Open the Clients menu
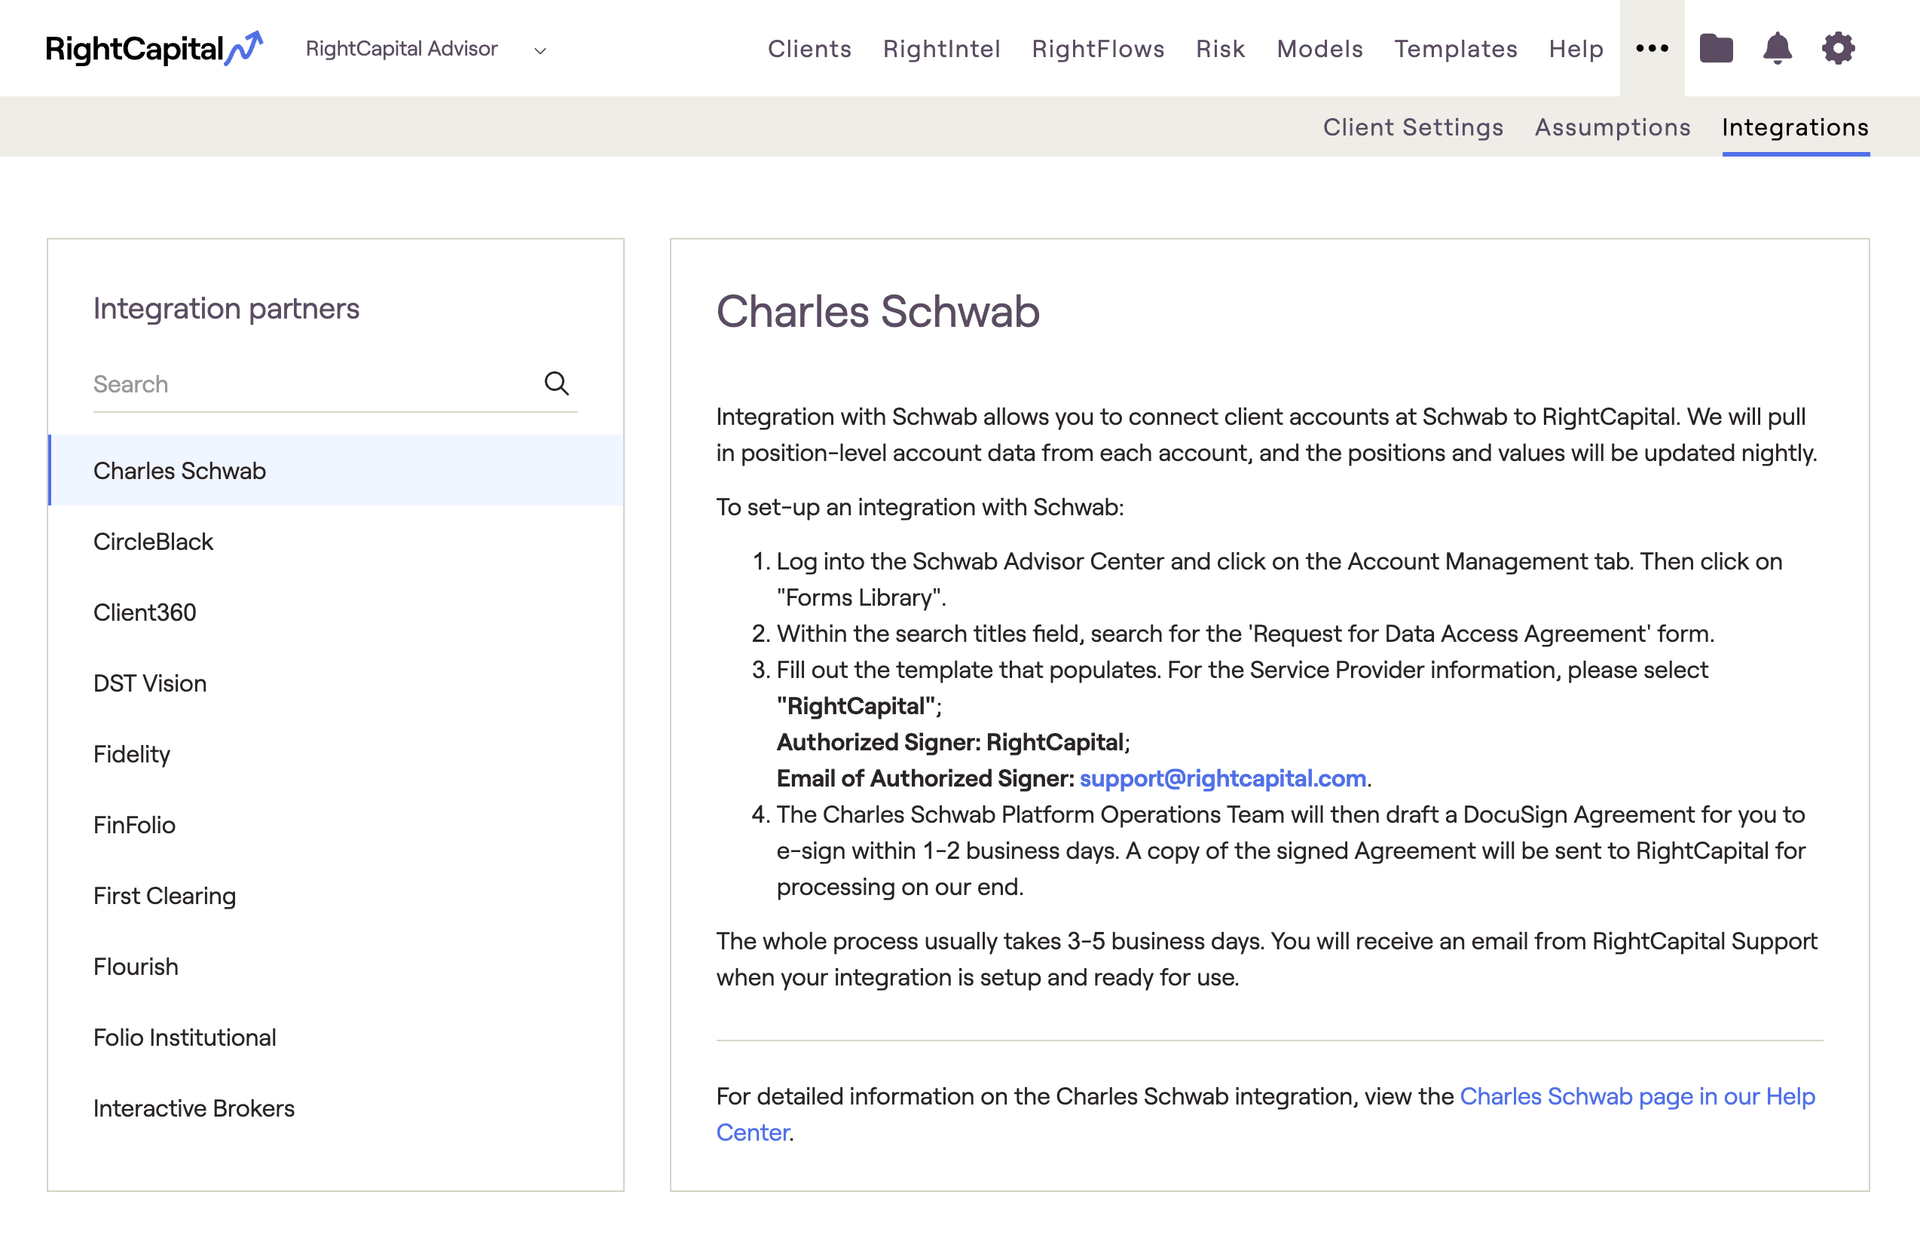Image resolution: width=1920 pixels, height=1240 pixels. pos(809,49)
